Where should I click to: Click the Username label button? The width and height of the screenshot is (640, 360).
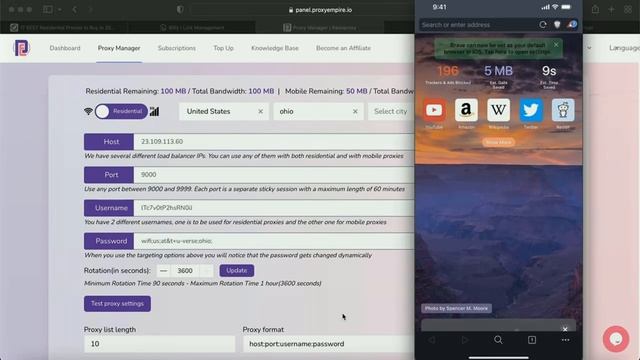coord(109,208)
